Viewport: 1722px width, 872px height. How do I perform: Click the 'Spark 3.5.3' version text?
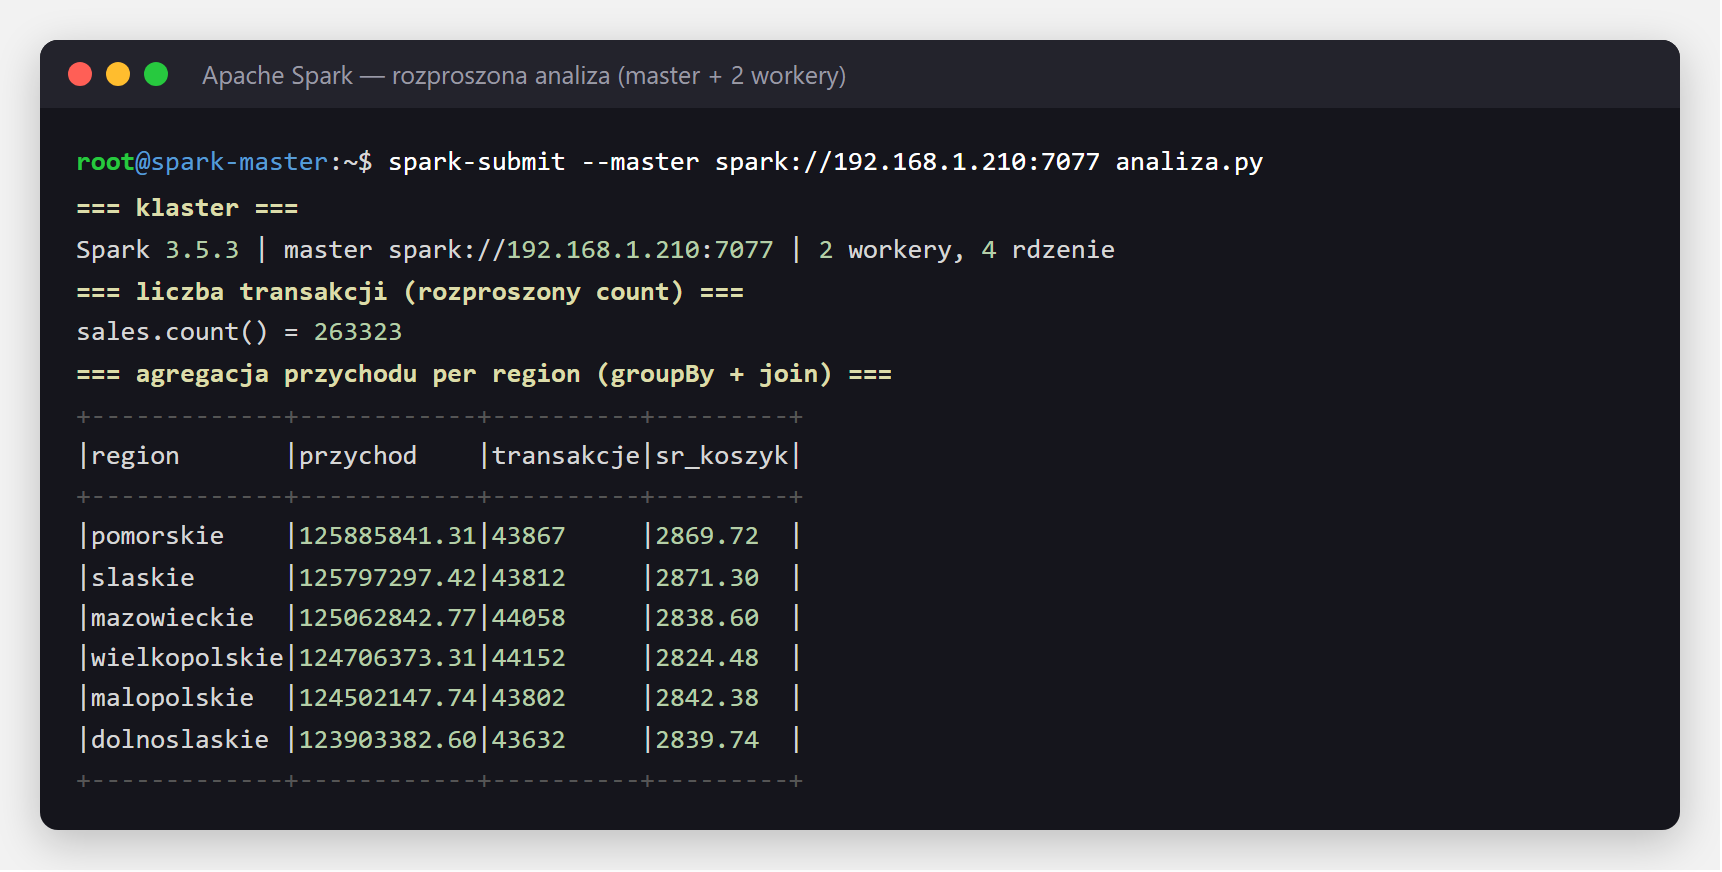pos(158,250)
